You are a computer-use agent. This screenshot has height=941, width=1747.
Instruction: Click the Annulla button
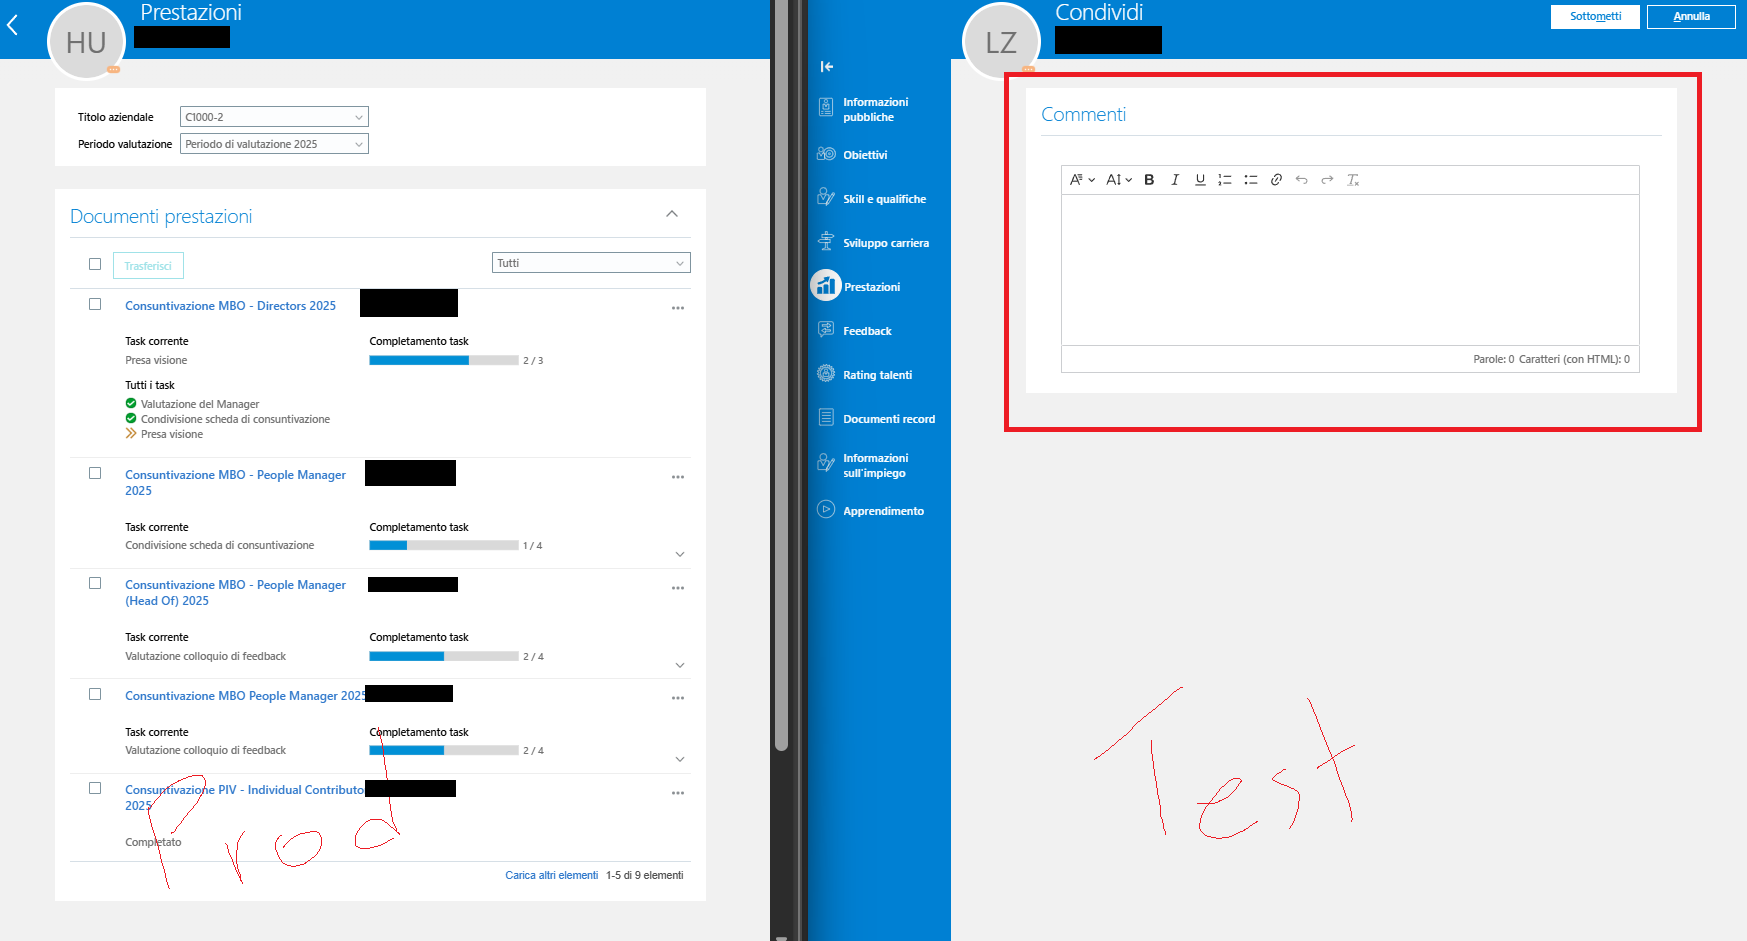tap(1691, 17)
